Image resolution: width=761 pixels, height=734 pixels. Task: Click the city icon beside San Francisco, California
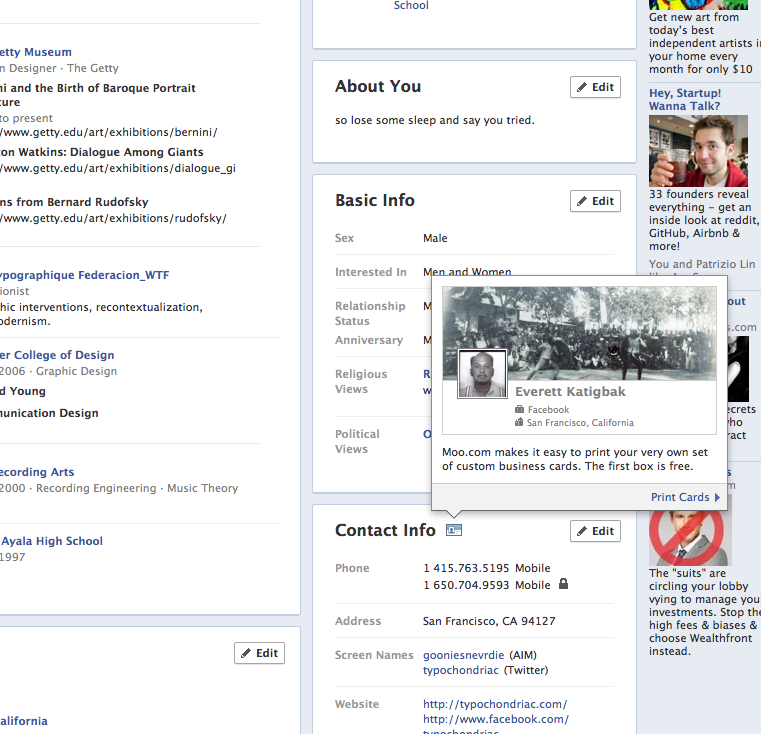(x=519, y=422)
